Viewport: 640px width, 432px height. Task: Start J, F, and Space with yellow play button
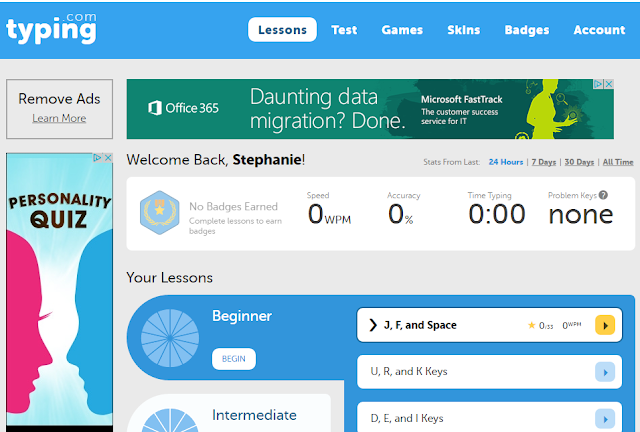[x=605, y=325]
